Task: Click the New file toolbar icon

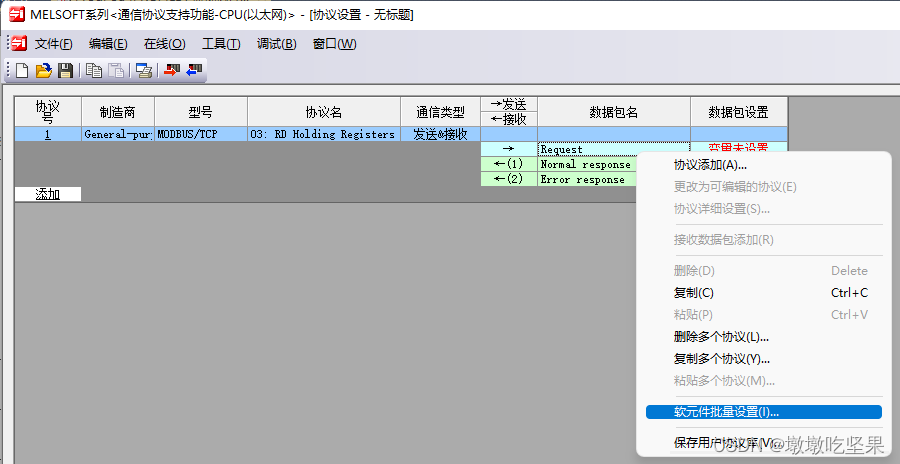Action: (x=22, y=71)
